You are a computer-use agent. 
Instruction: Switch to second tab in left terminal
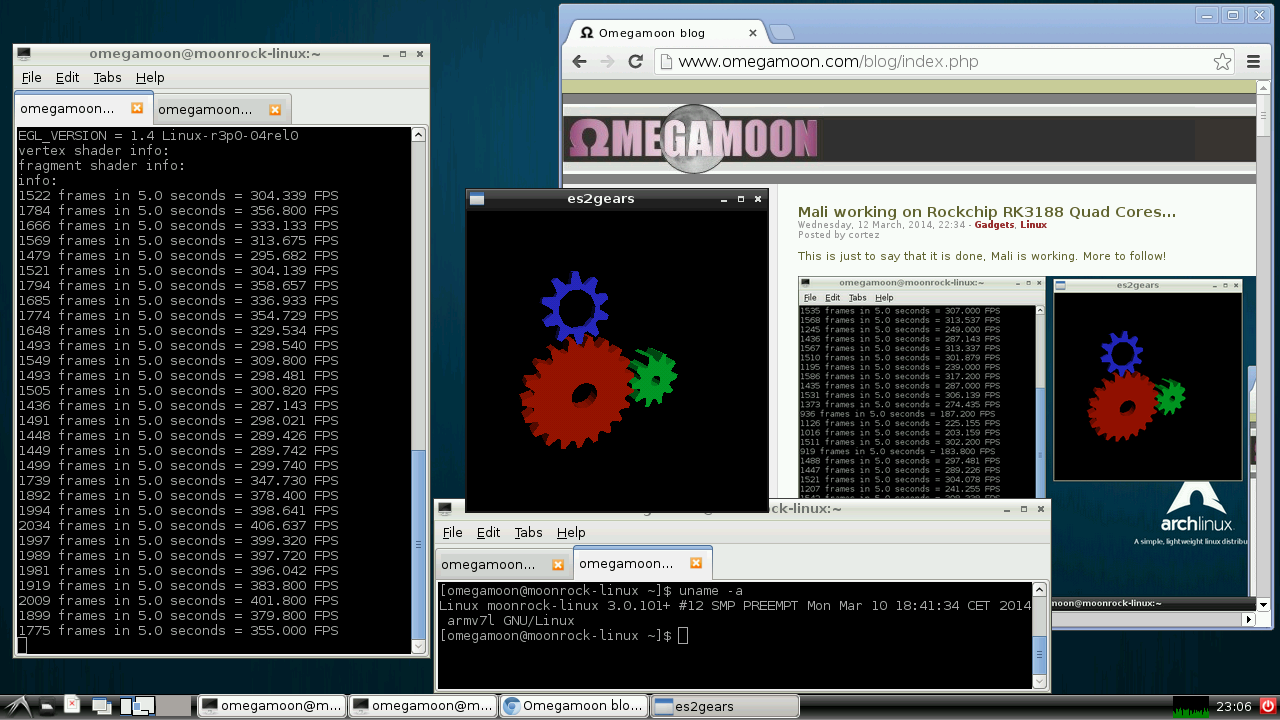[221, 109]
